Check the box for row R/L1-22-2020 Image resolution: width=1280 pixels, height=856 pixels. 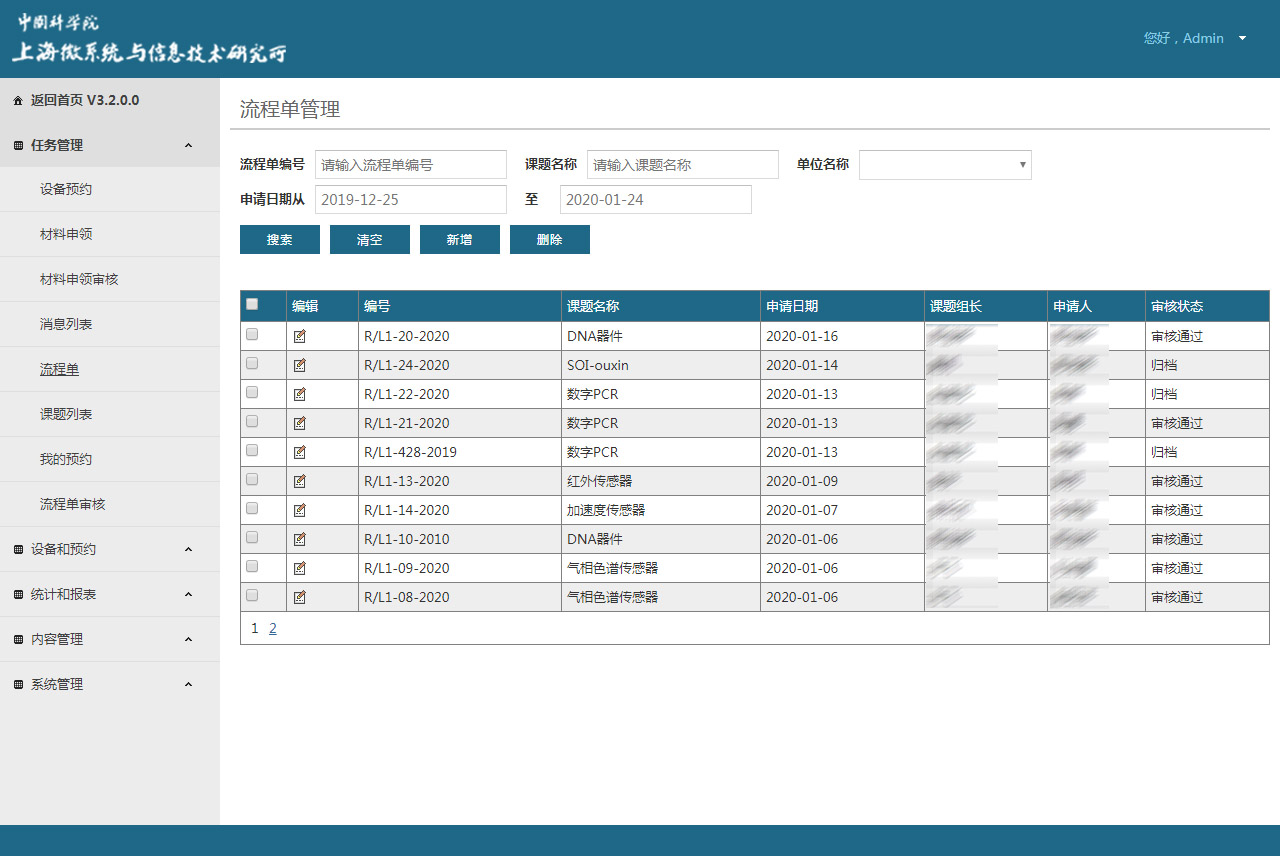(252, 393)
